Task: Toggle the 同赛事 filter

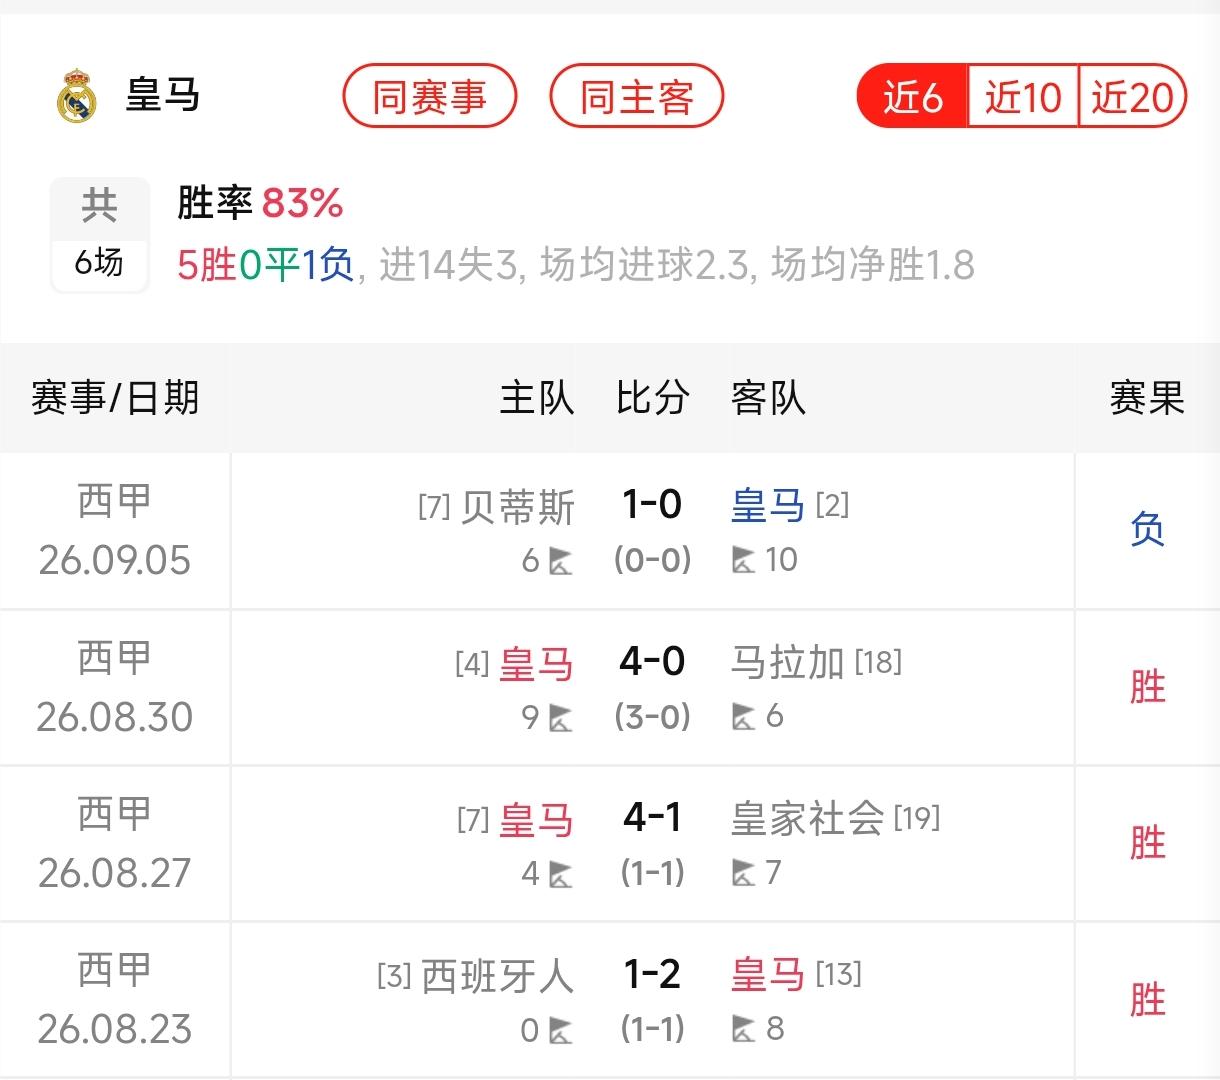Action: (430, 97)
